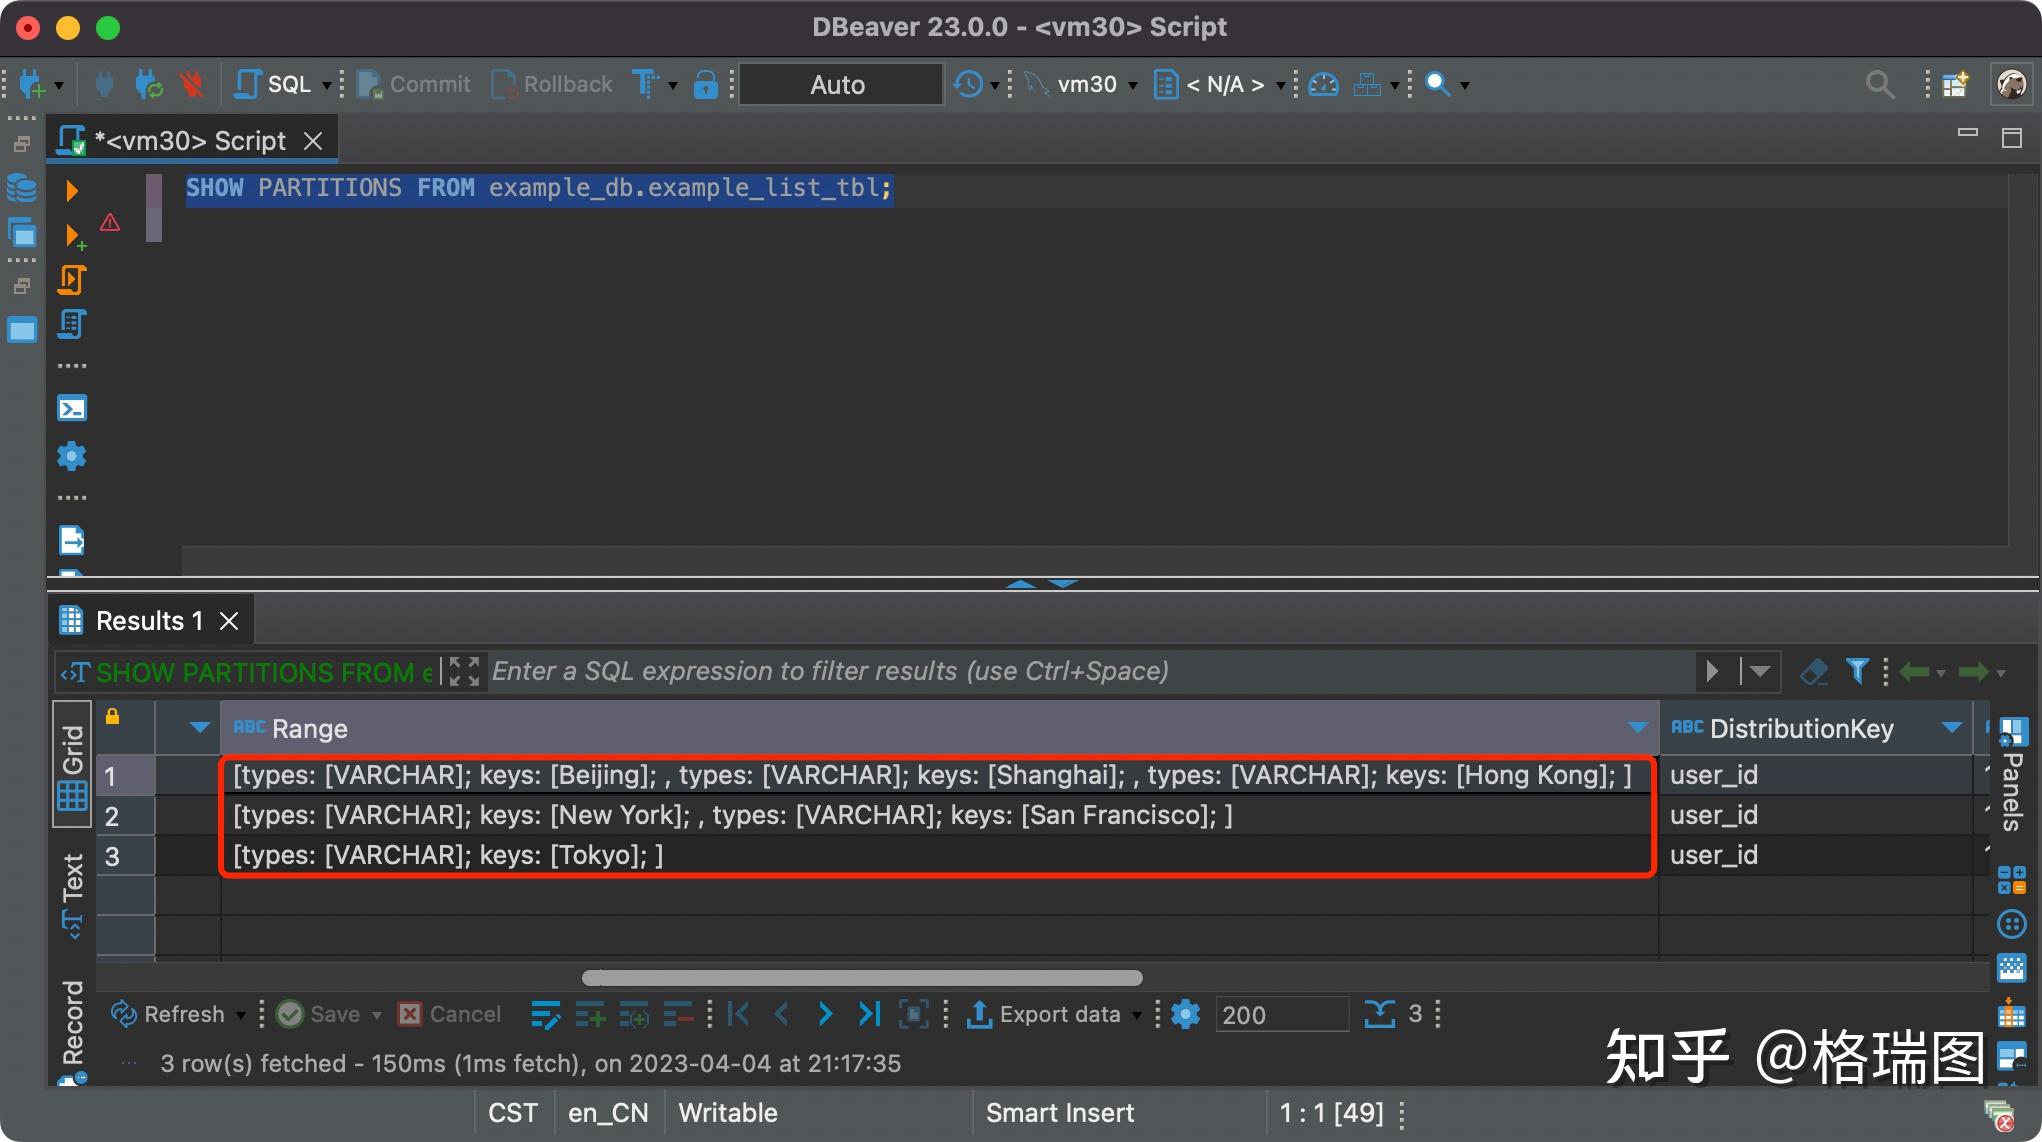Open the terminal output panel icon
The width and height of the screenshot is (2042, 1142).
pos(72,408)
